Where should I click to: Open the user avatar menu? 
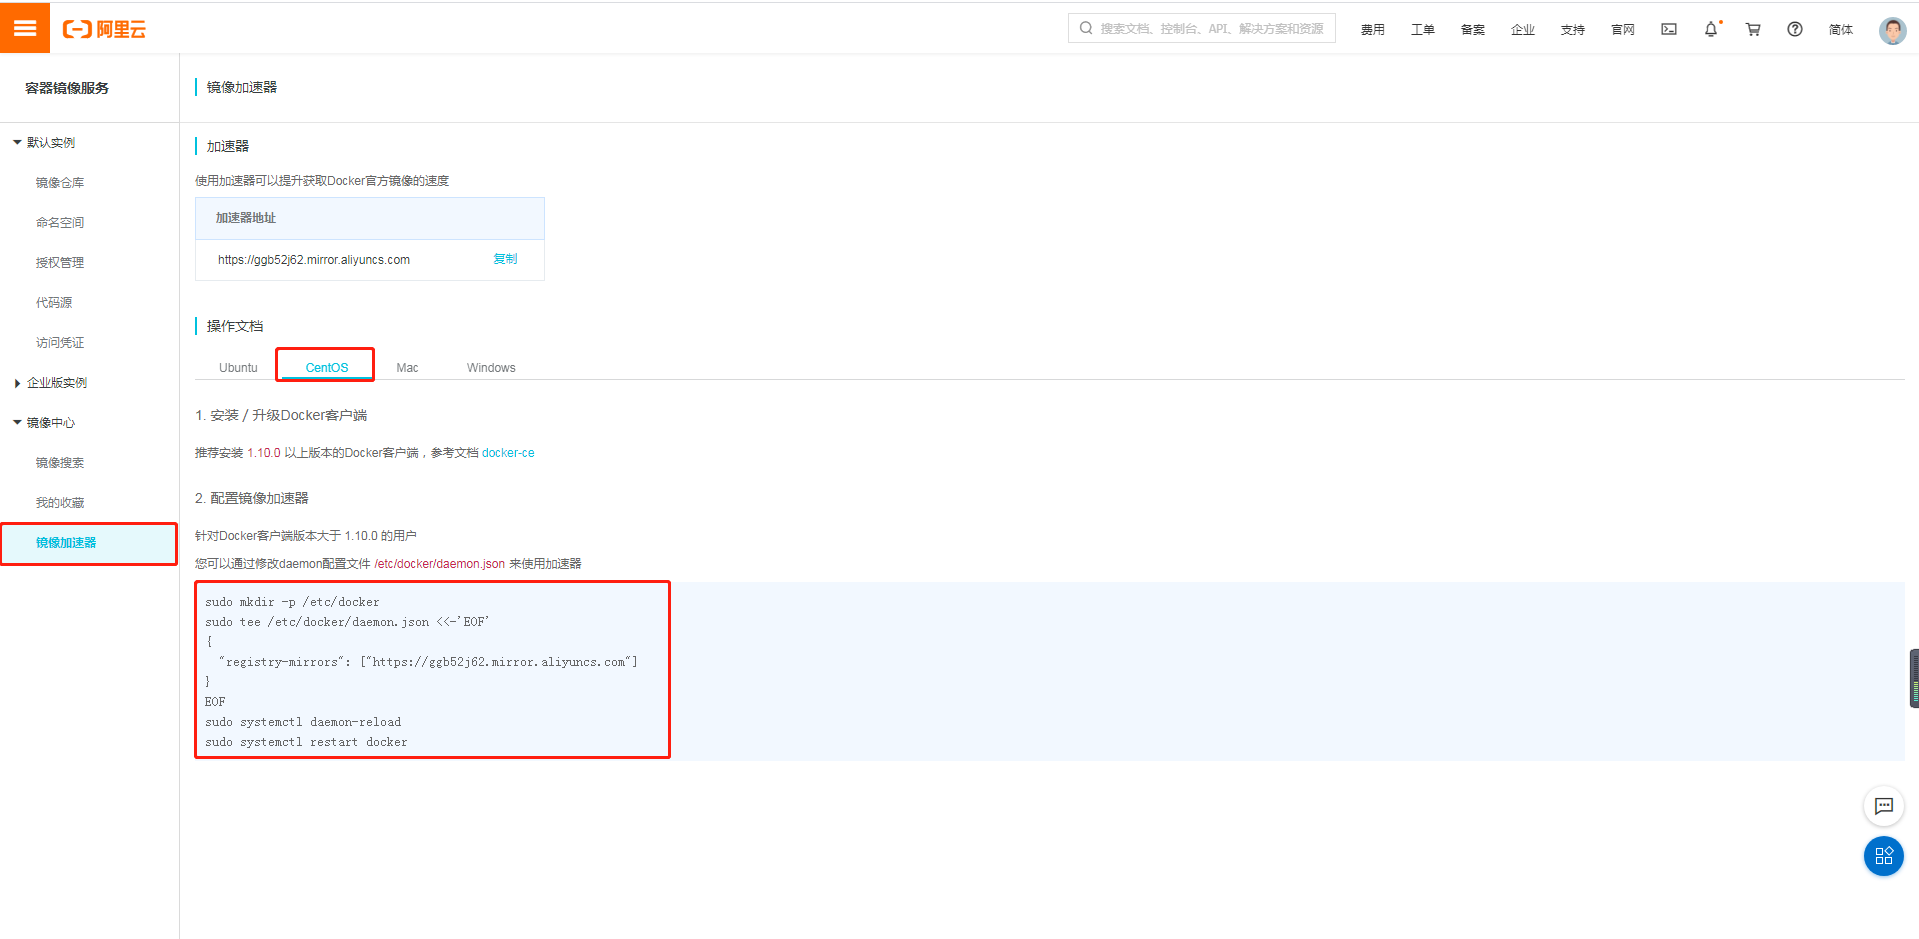1892,30
